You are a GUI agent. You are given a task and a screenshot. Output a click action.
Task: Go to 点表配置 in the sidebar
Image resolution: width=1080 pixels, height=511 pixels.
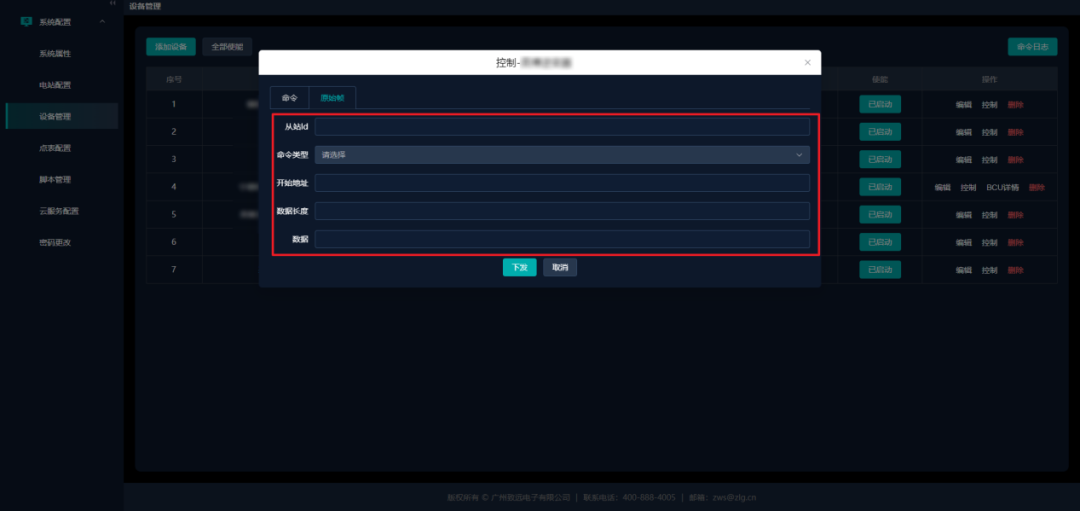[x=55, y=148]
